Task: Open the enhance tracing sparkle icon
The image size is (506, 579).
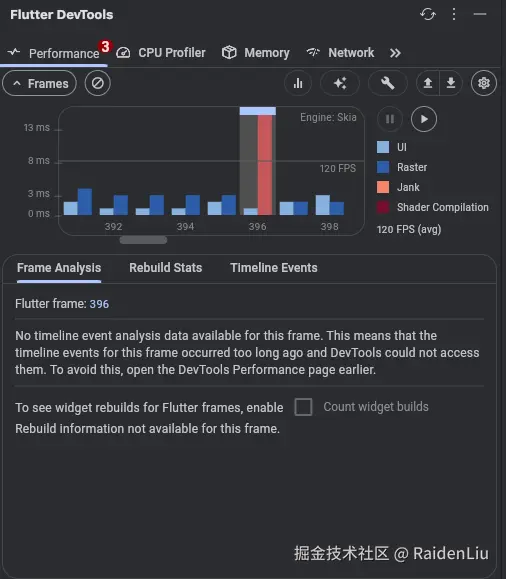Action: [340, 83]
